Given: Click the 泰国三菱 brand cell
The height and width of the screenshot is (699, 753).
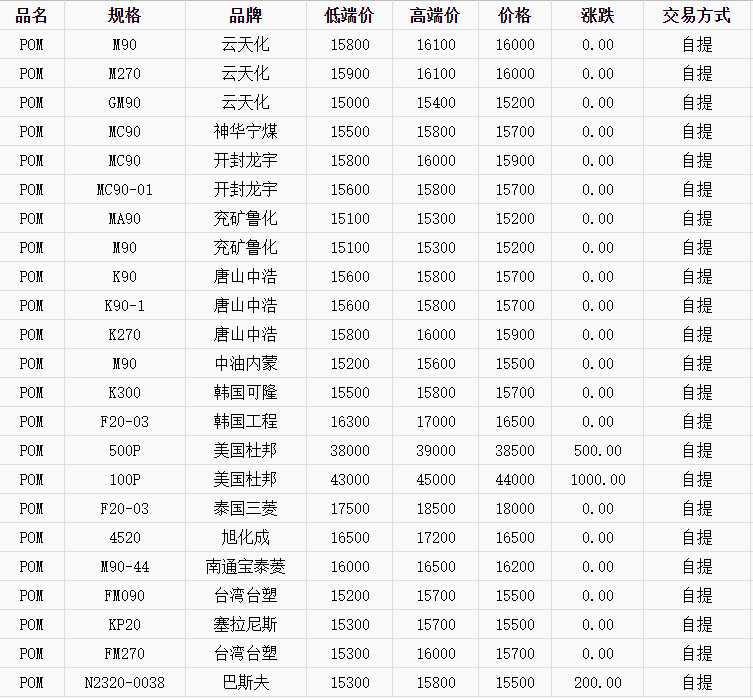Looking at the screenshot, I should click(x=245, y=508).
